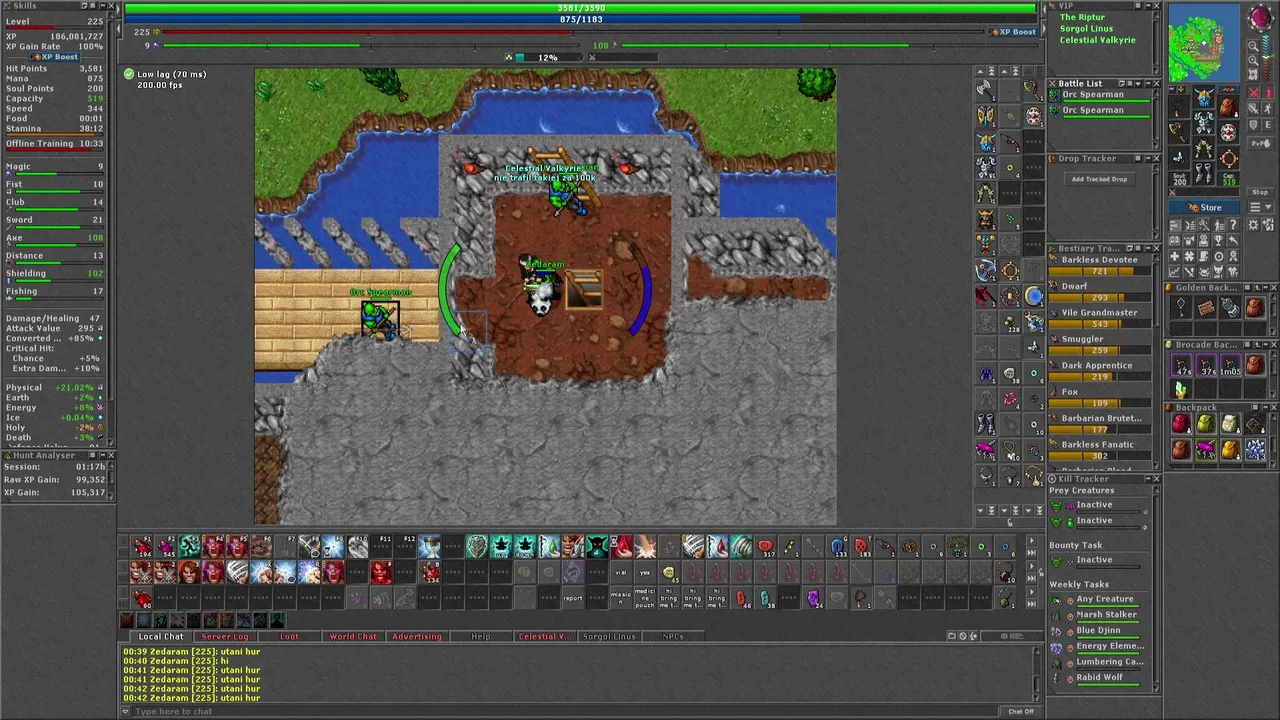Image resolution: width=1280 pixels, height=720 pixels.
Task: Click the question mark help icon
Action: [x=1232, y=226]
